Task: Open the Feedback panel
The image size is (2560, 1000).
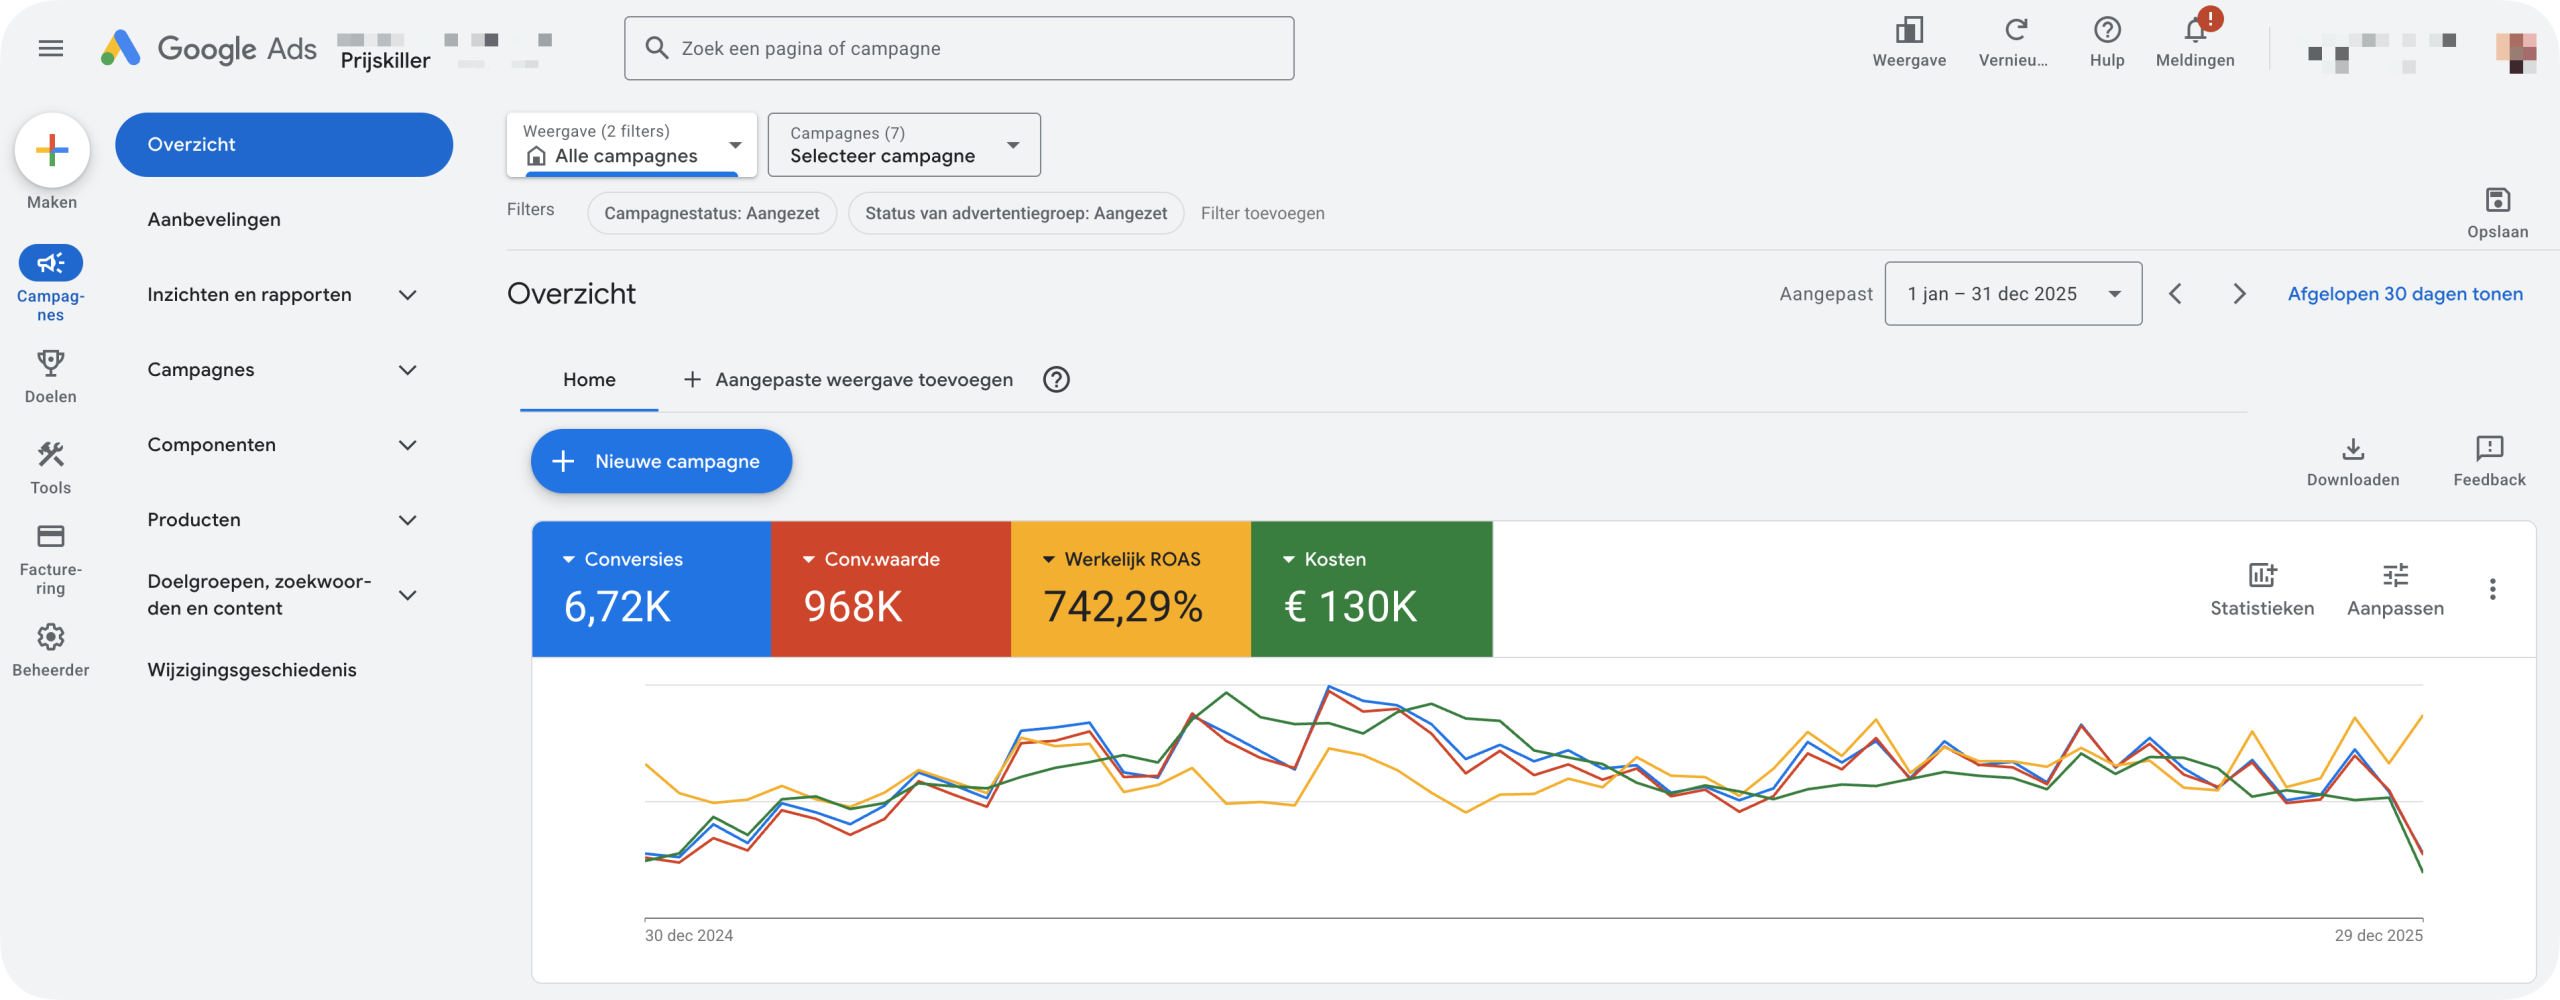Action: point(2489,450)
